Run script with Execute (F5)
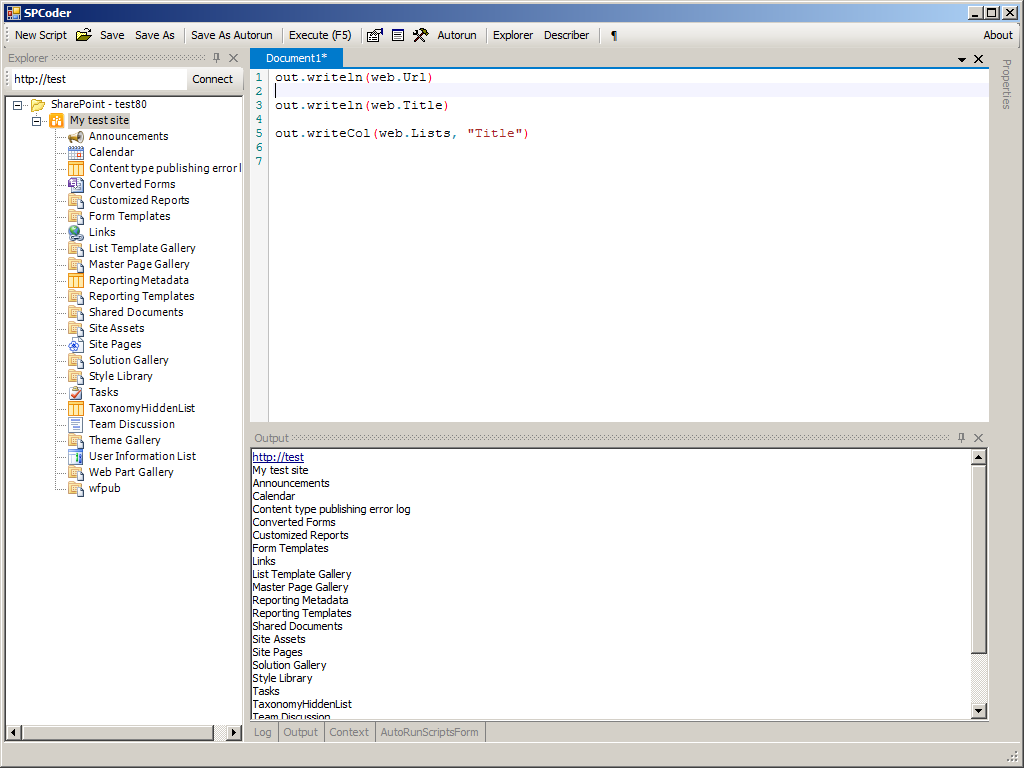Viewport: 1024px width, 768px height. click(x=320, y=35)
